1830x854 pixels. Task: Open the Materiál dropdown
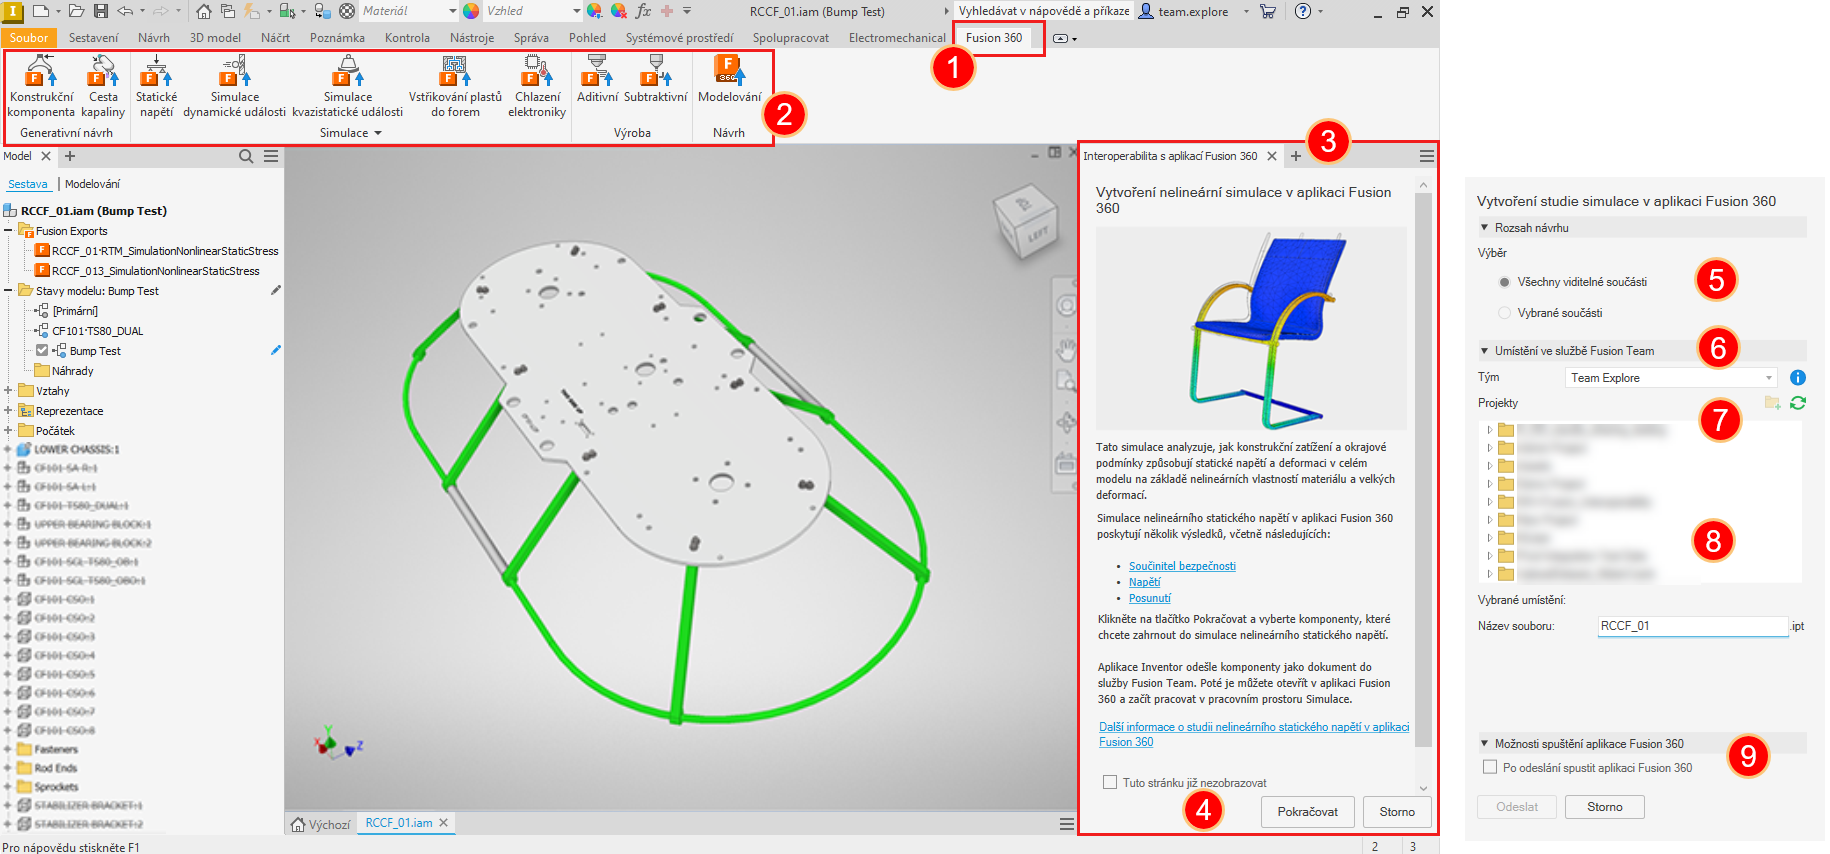coord(408,11)
